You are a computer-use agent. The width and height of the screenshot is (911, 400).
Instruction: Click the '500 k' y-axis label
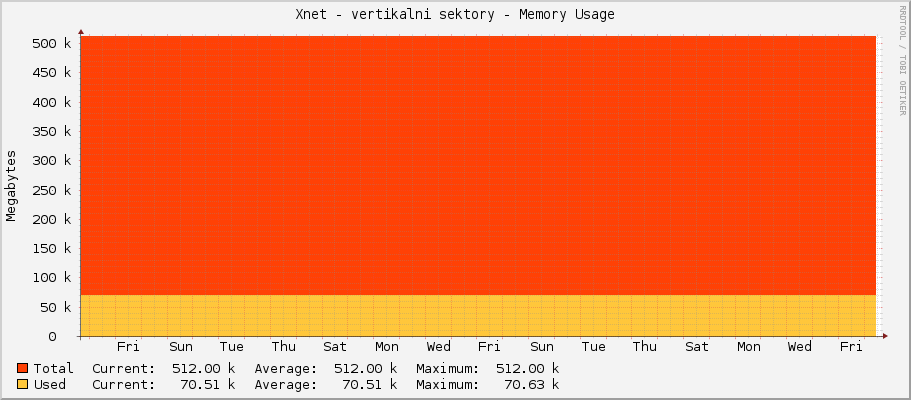coord(52,44)
